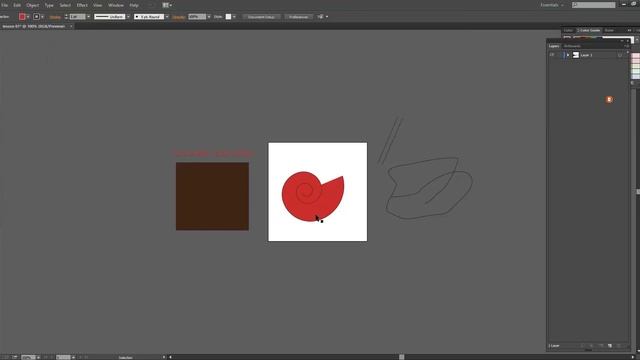Viewport: 640px width, 360px height.
Task: Click the graphic Style swatch
Action: point(229,17)
